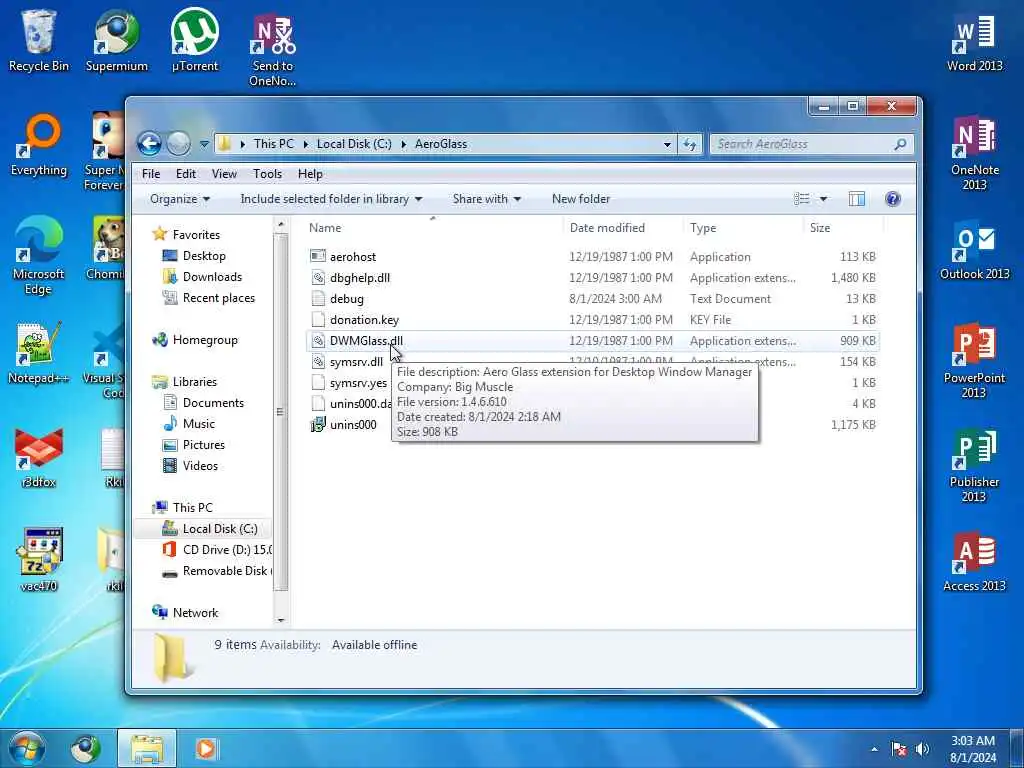Open Access 2013 desktop shortcut
Viewport: 1024px width, 768px height.
pyautogui.click(x=974, y=562)
